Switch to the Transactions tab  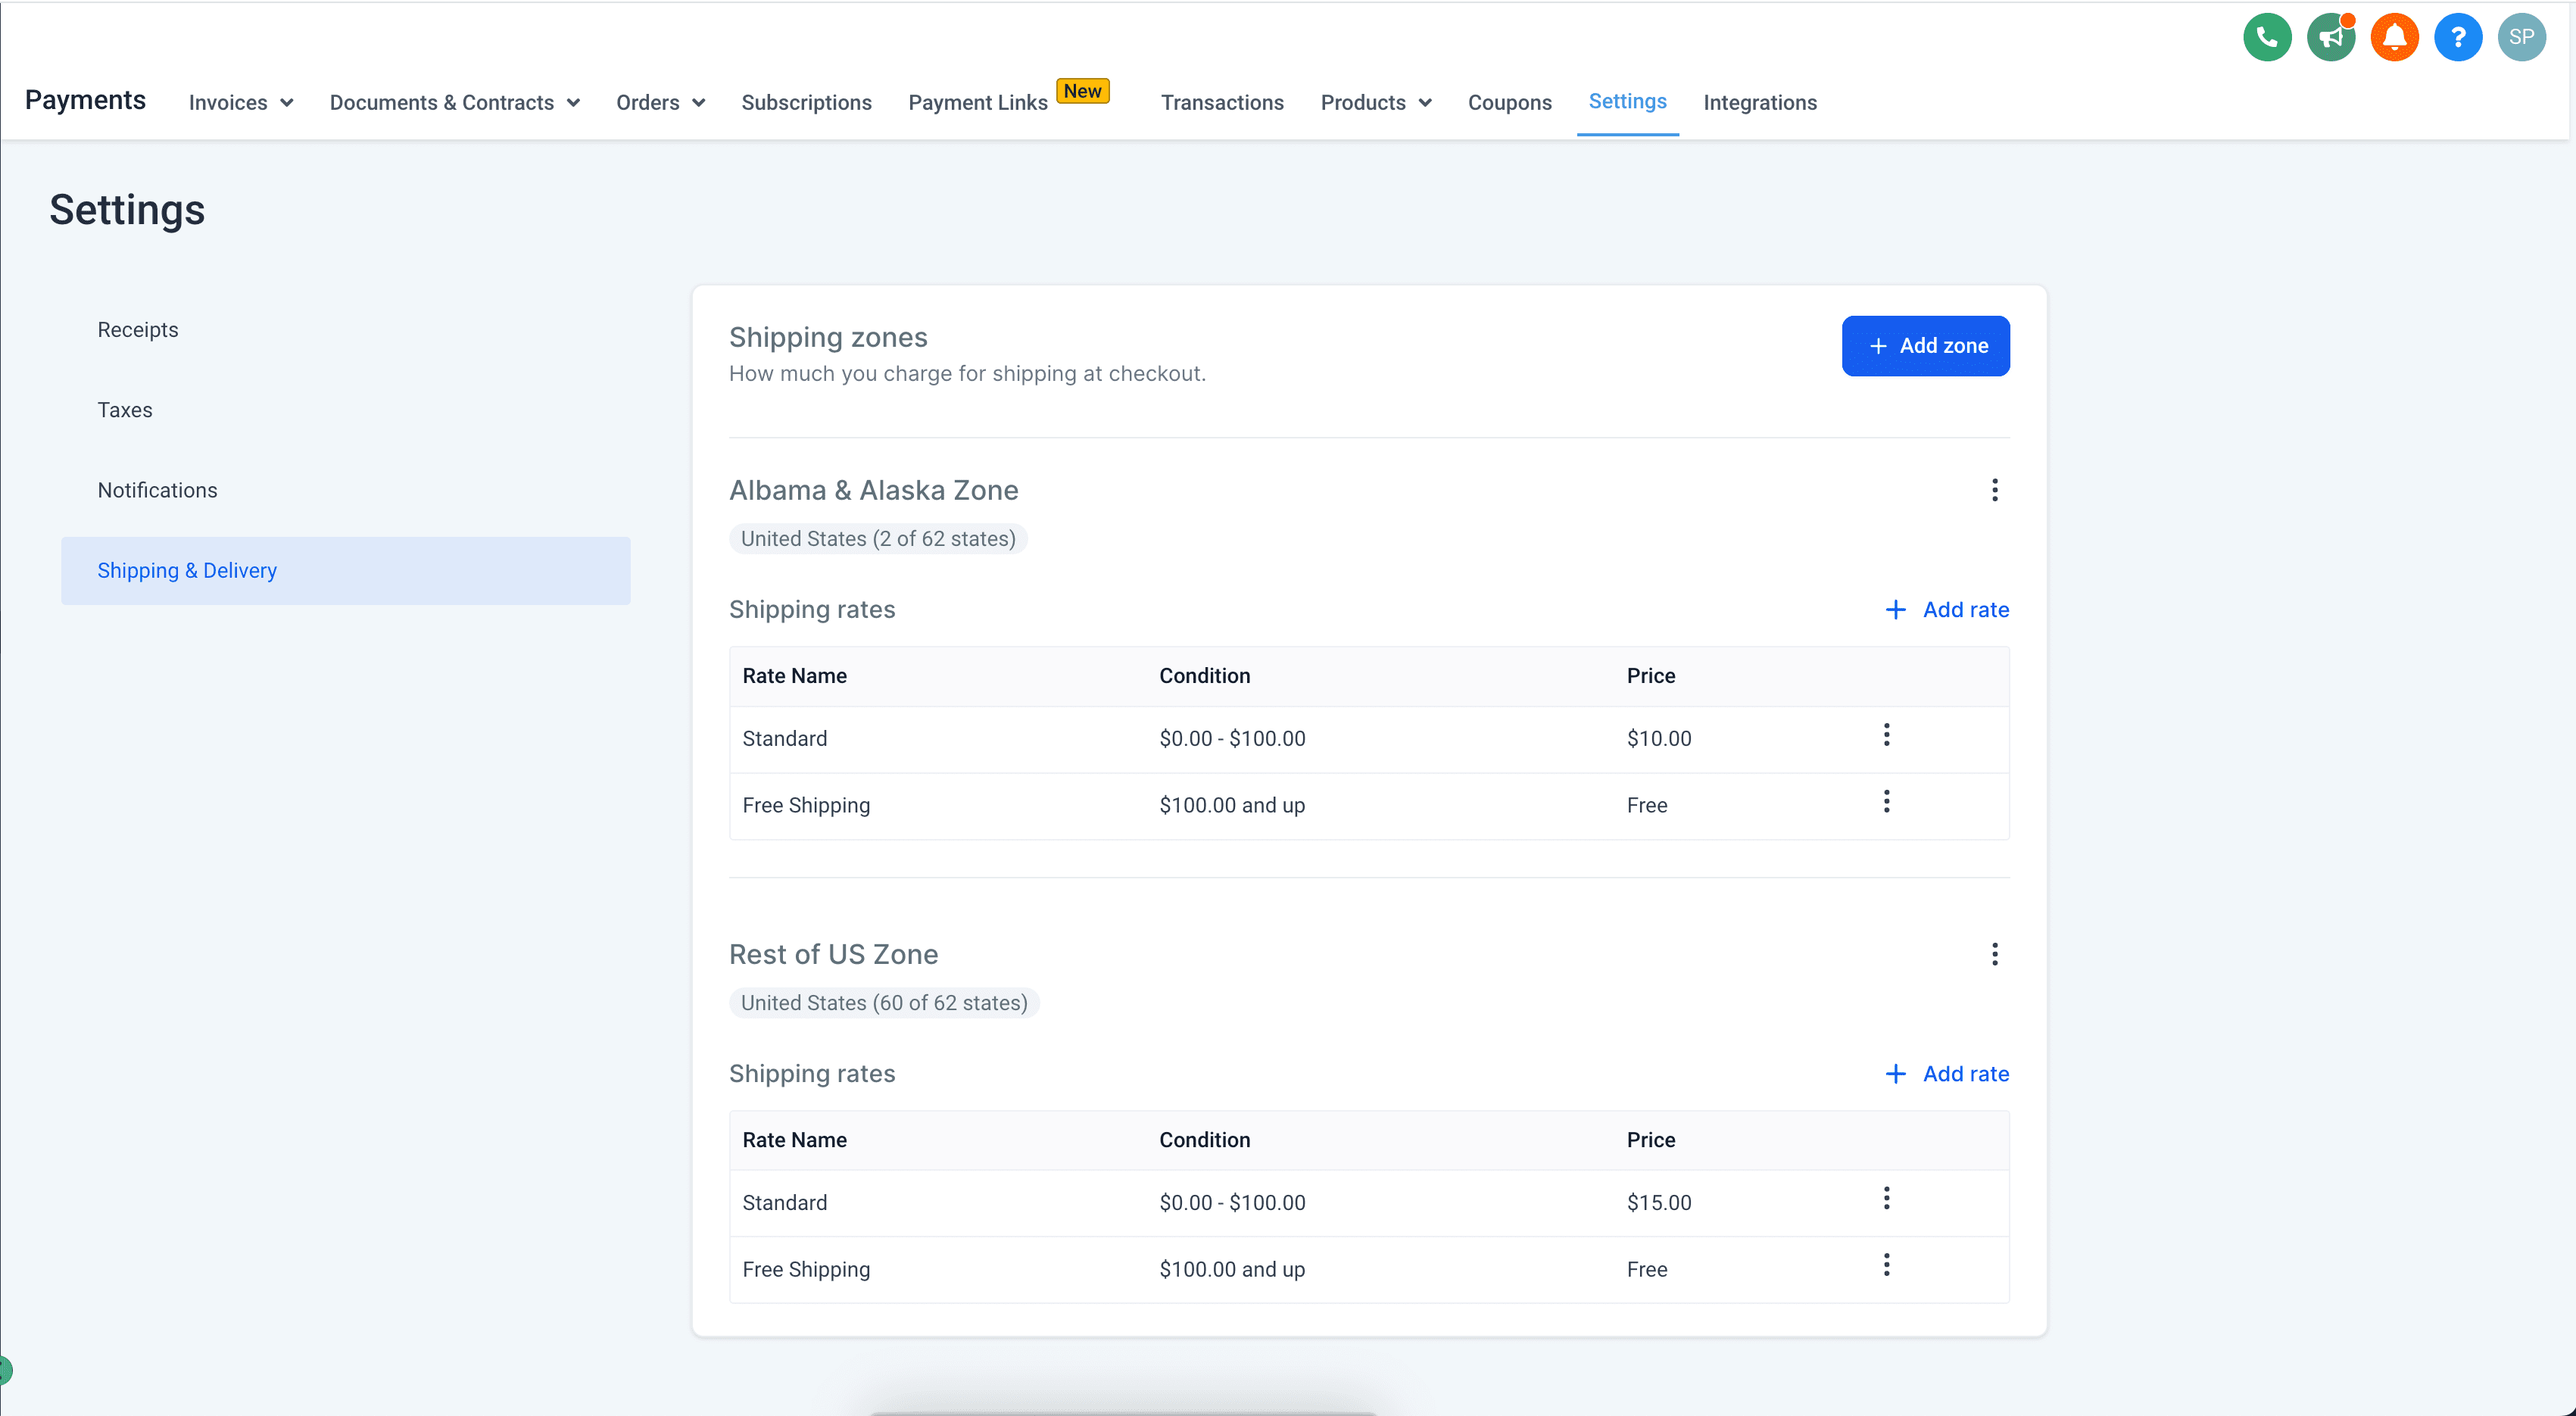coord(1222,103)
